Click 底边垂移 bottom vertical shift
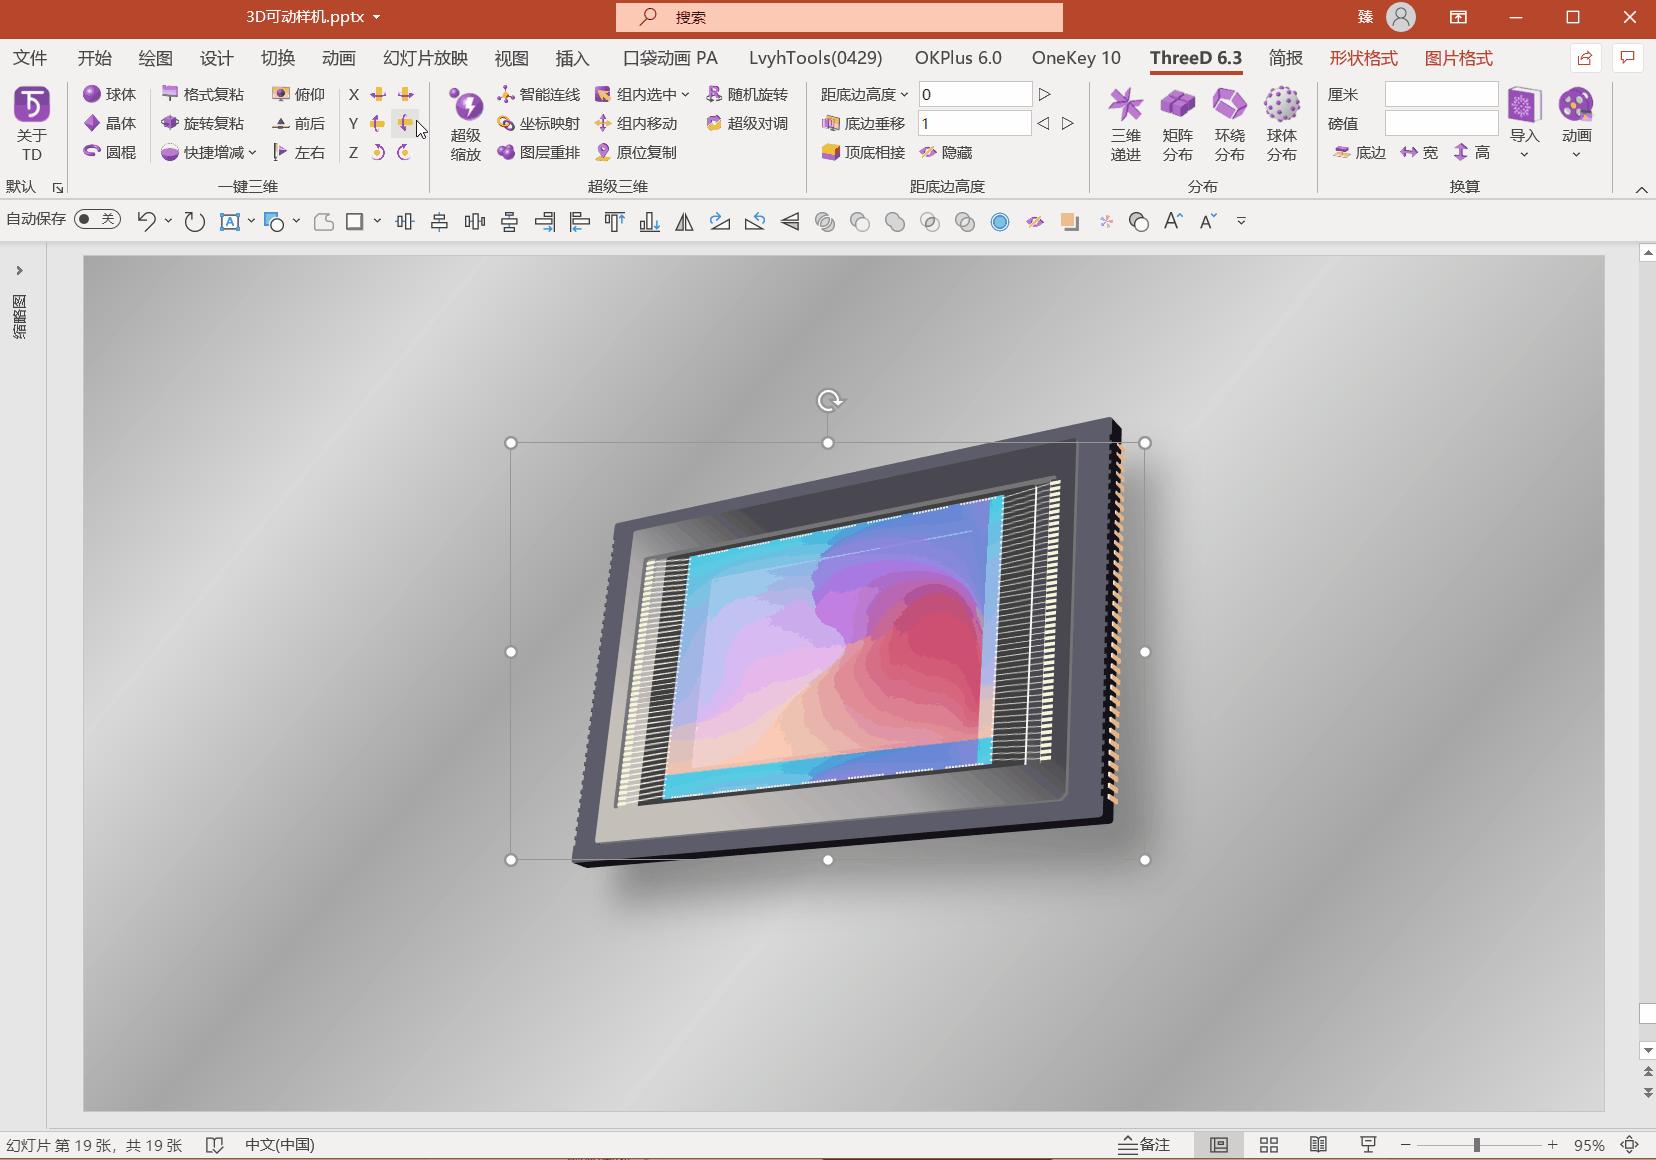The height and width of the screenshot is (1160, 1656). tap(863, 123)
